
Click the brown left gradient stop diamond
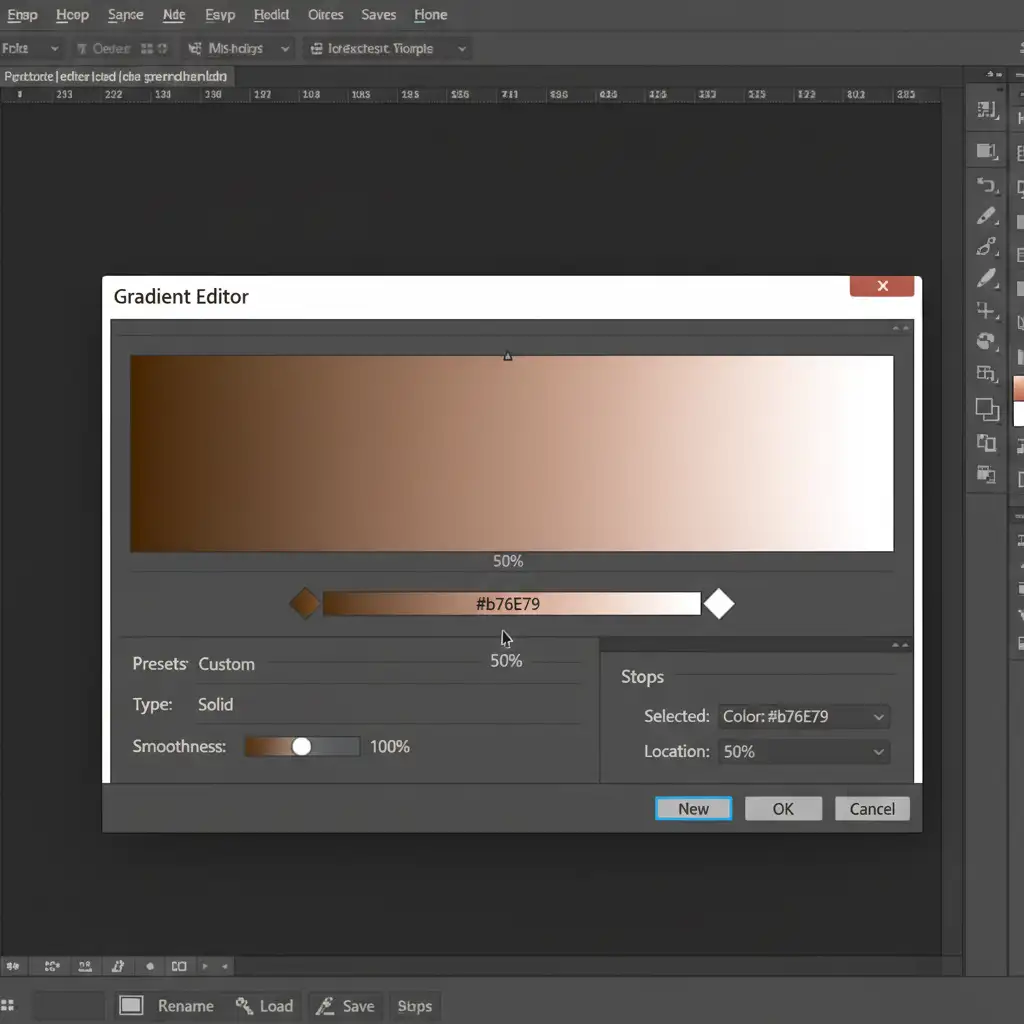(304, 604)
